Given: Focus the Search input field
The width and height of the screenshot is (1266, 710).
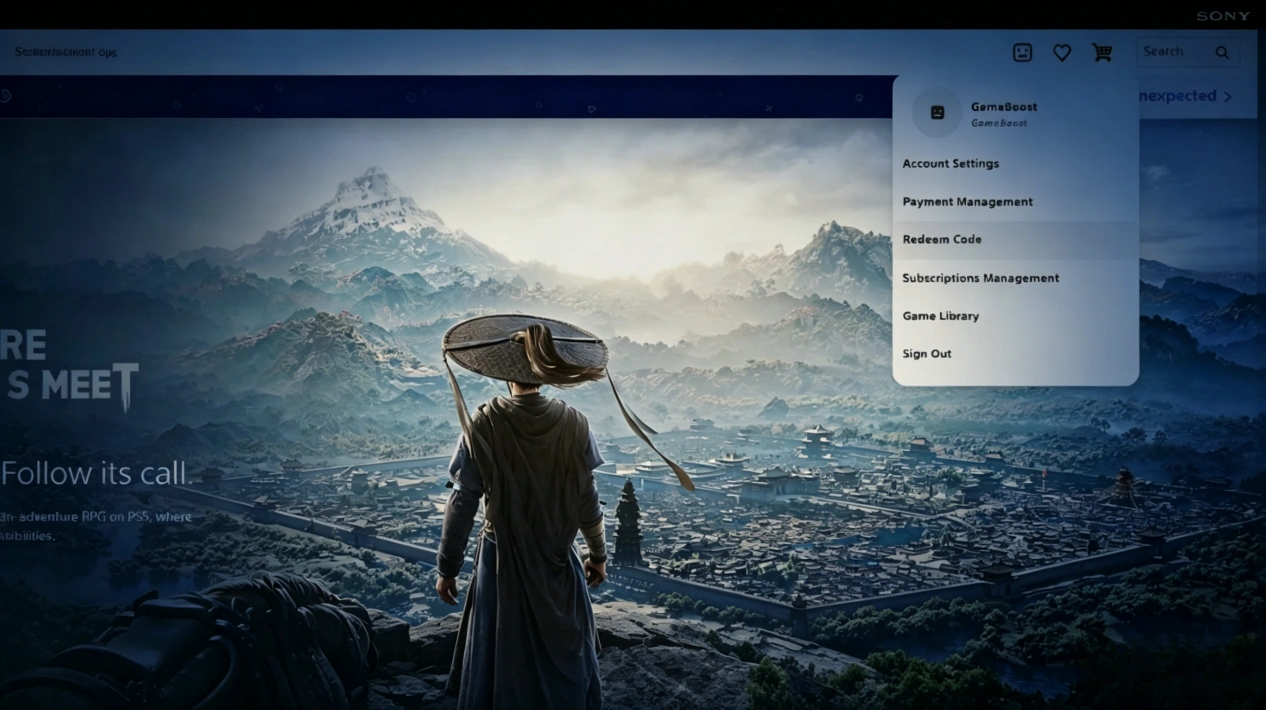Looking at the screenshot, I should tap(1172, 52).
